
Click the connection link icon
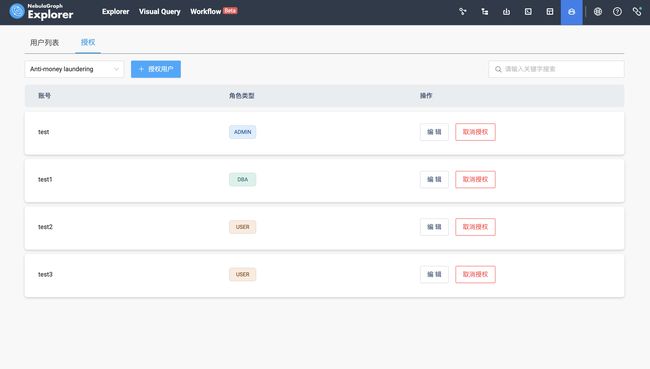point(637,12)
